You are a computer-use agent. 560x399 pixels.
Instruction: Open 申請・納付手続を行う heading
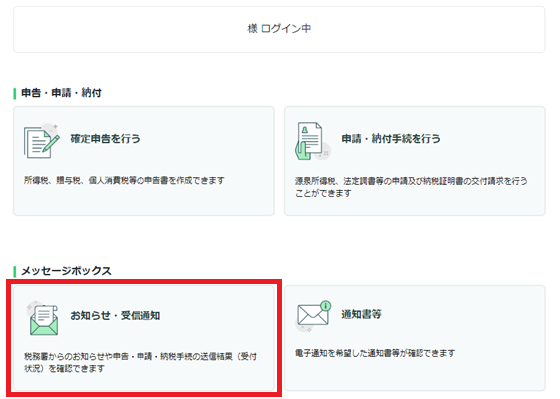tap(391, 139)
